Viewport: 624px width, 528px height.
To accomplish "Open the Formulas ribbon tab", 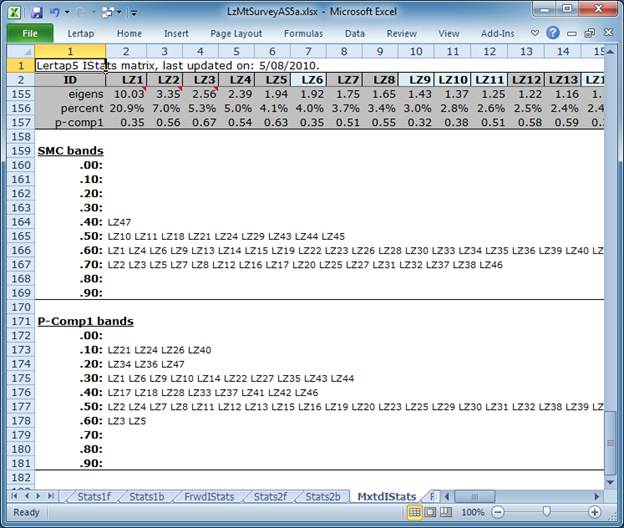I will click(x=303, y=33).
